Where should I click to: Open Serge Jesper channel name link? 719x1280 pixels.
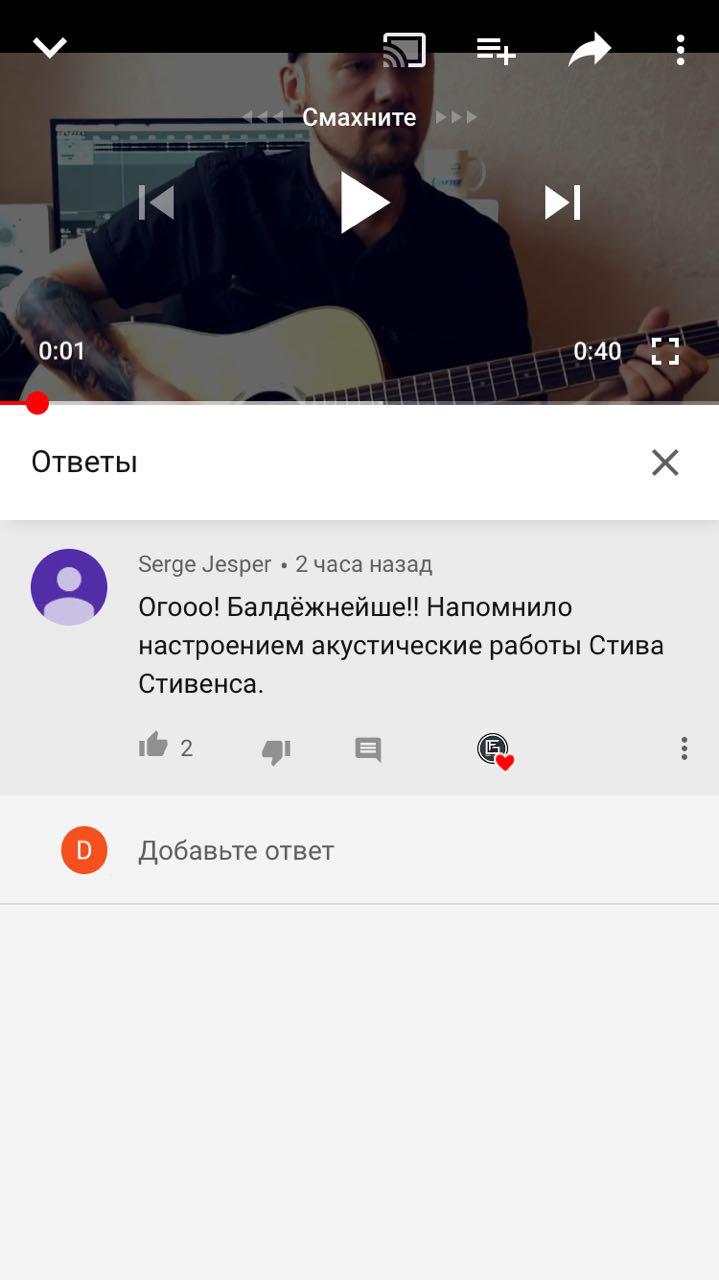[205, 564]
